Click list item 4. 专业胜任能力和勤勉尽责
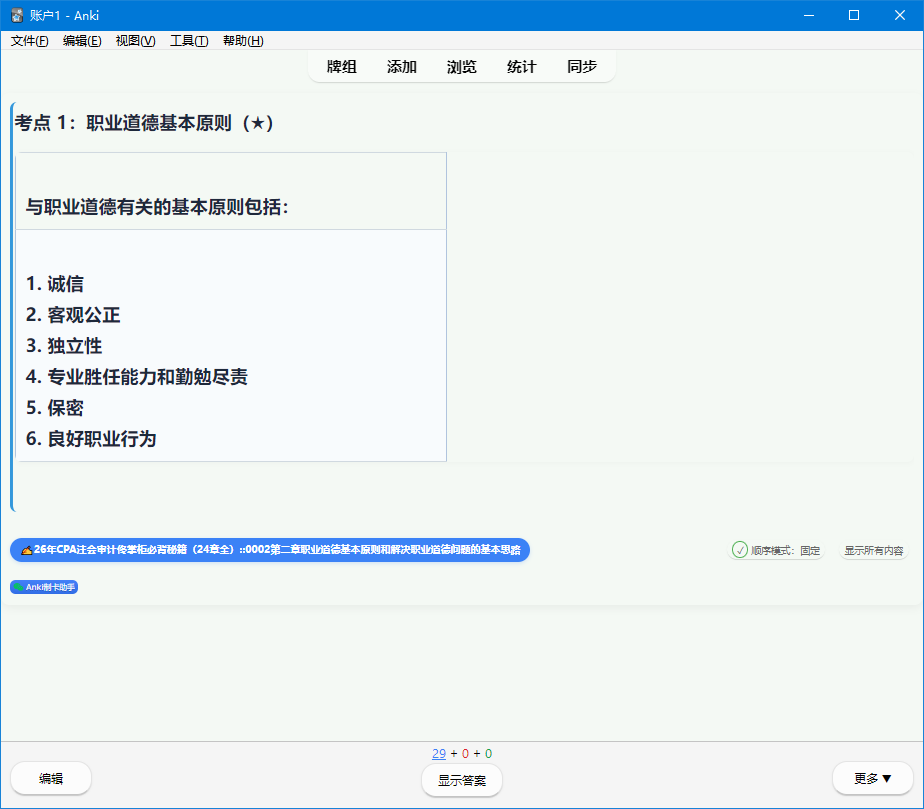The height and width of the screenshot is (809, 924). 137,377
